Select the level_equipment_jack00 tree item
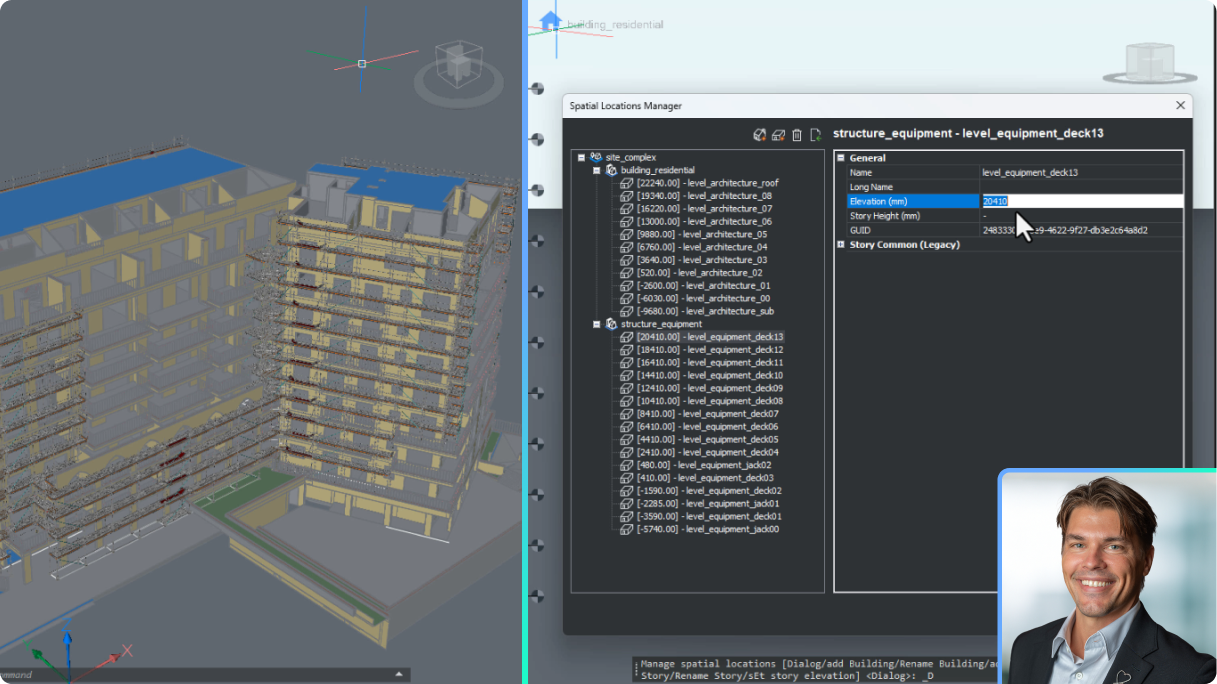The width and height of the screenshot is (1217, 684). pyautogui.click(x=715, y=528)
